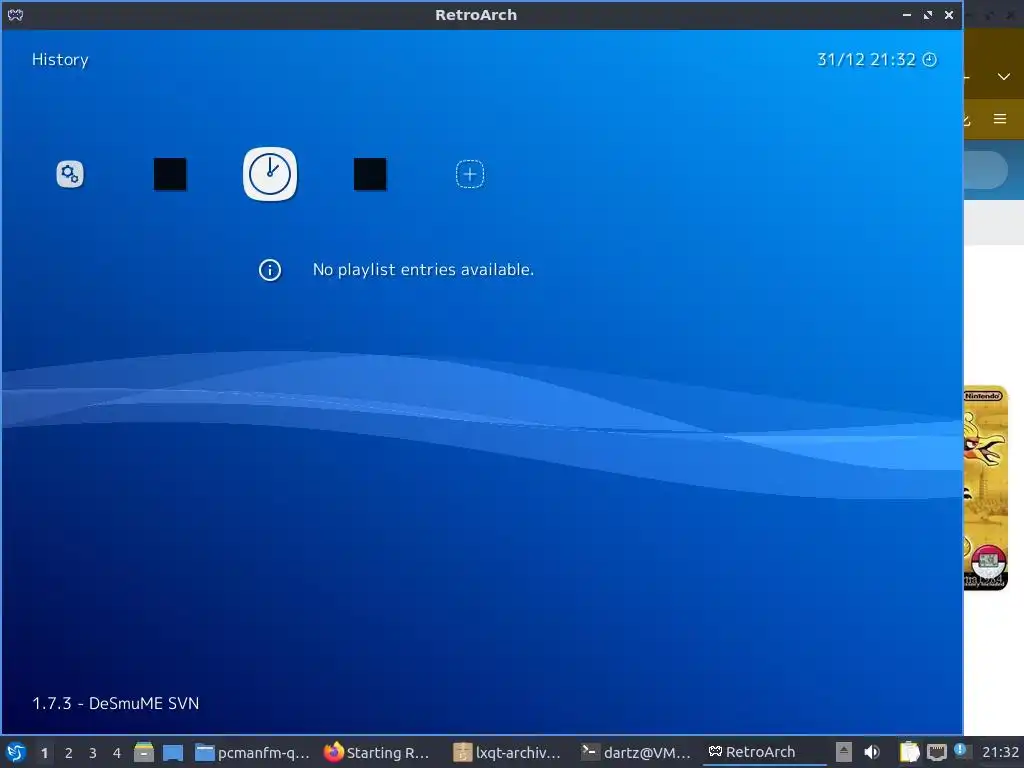Click the network monitor tray icon
The width and height of the screenshot is (1024, 768).
pos(936,752)
